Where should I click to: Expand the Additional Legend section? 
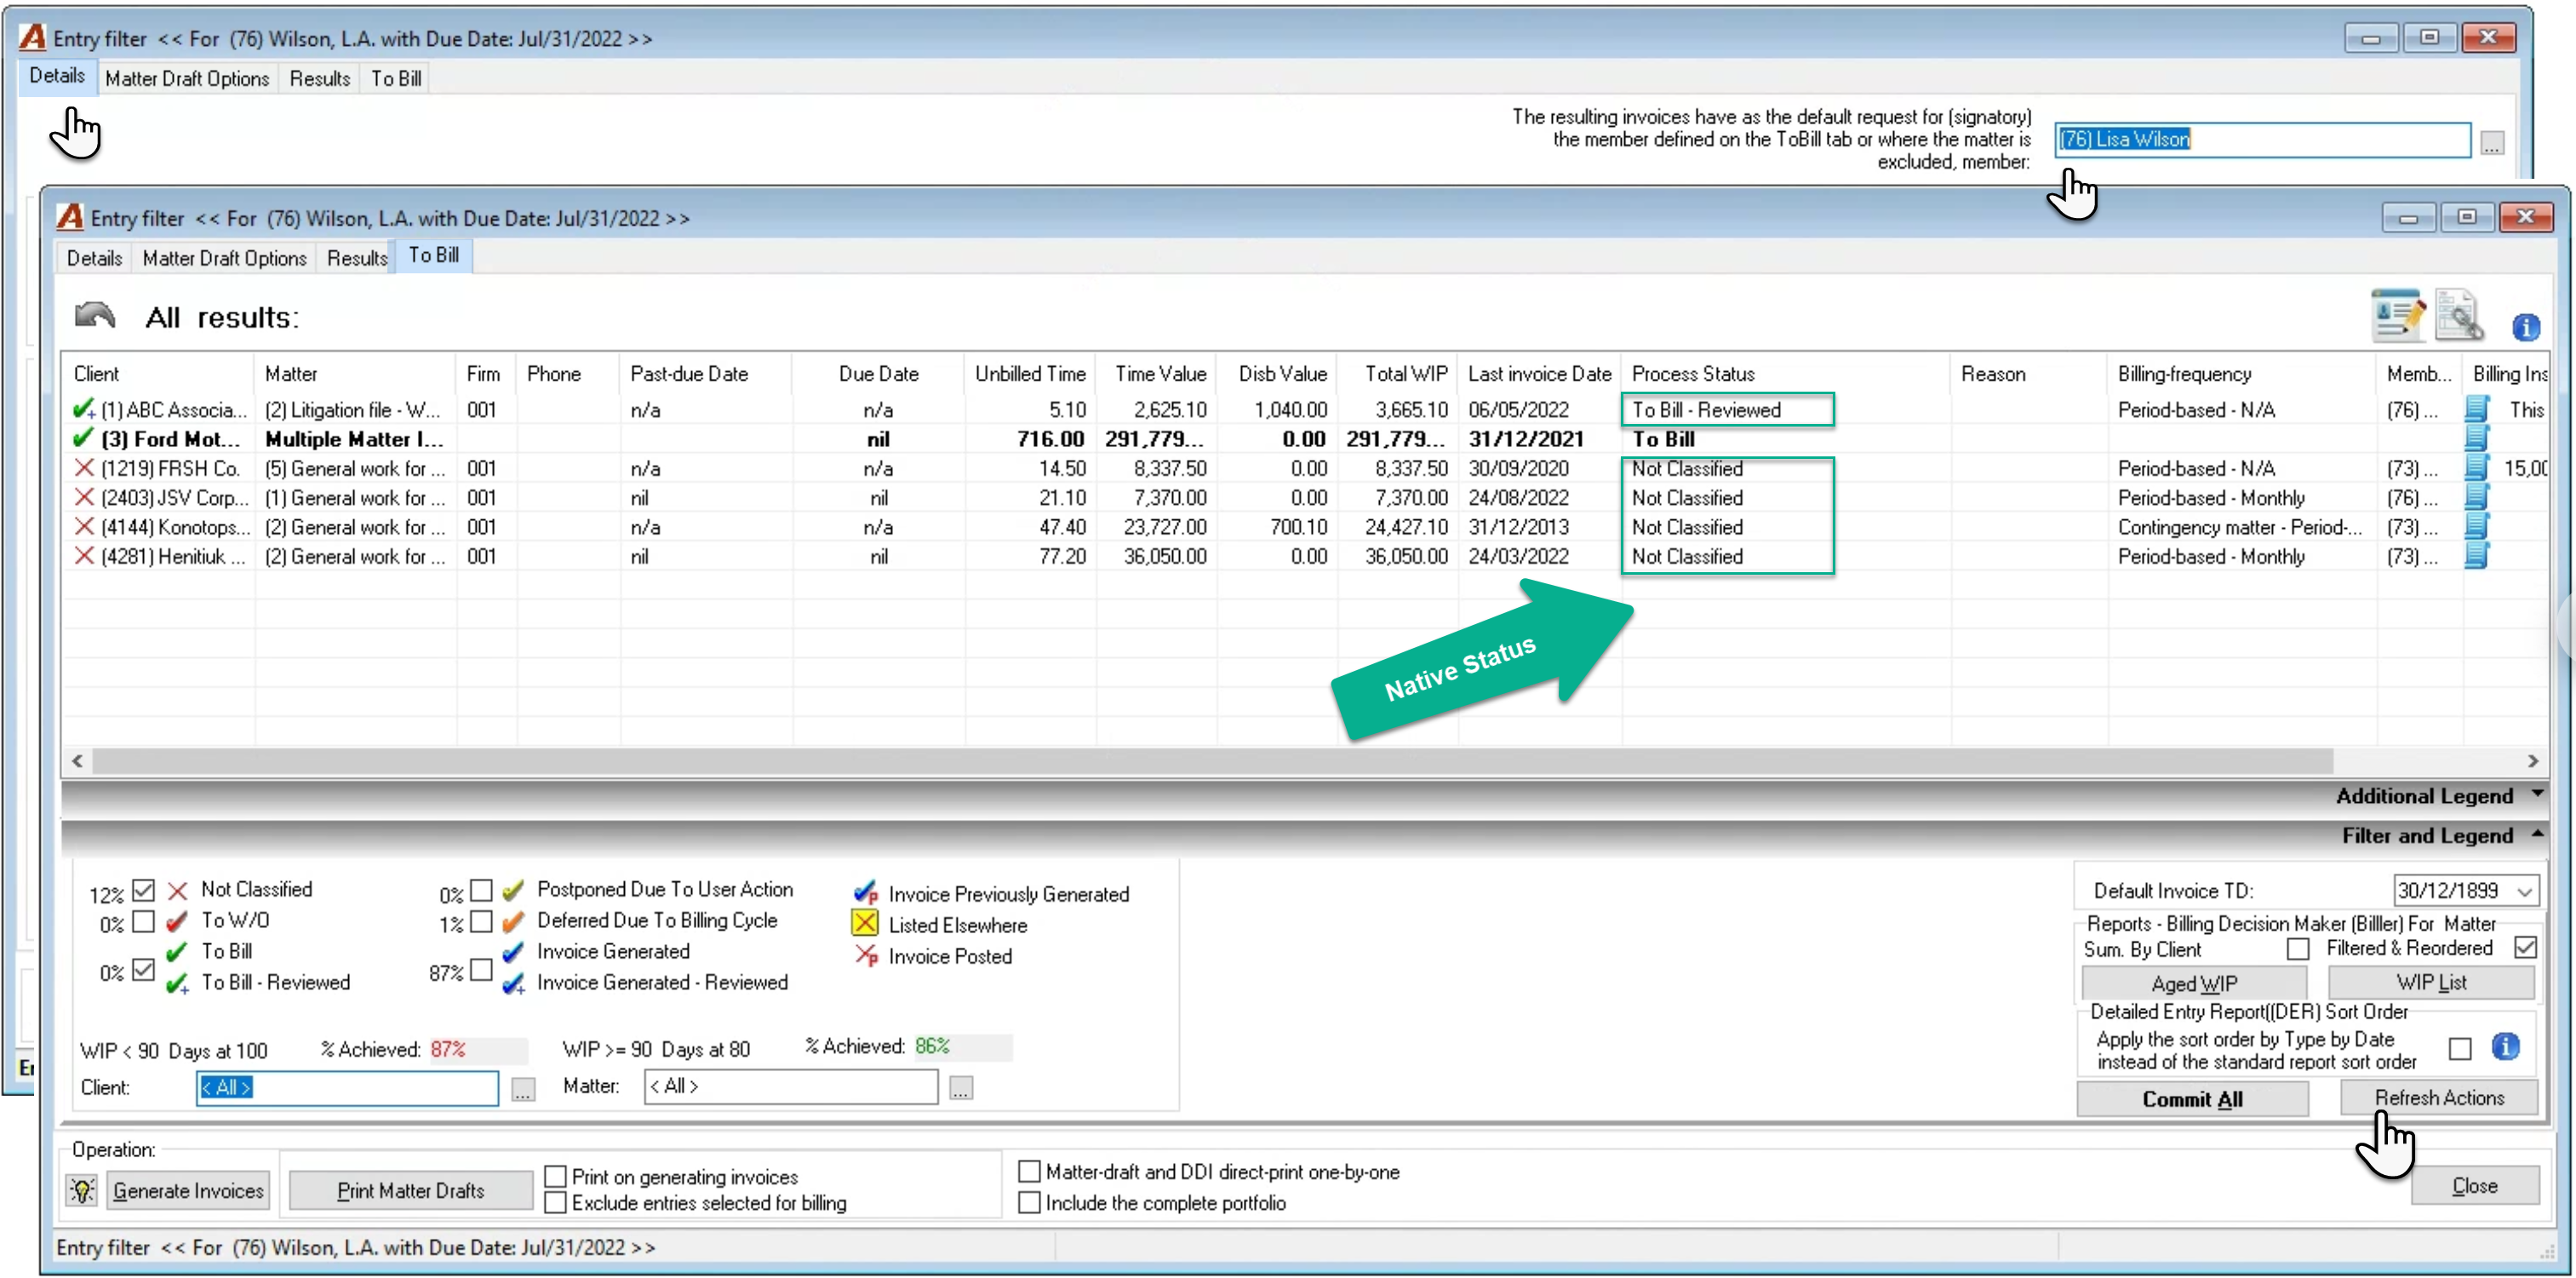2537,794
